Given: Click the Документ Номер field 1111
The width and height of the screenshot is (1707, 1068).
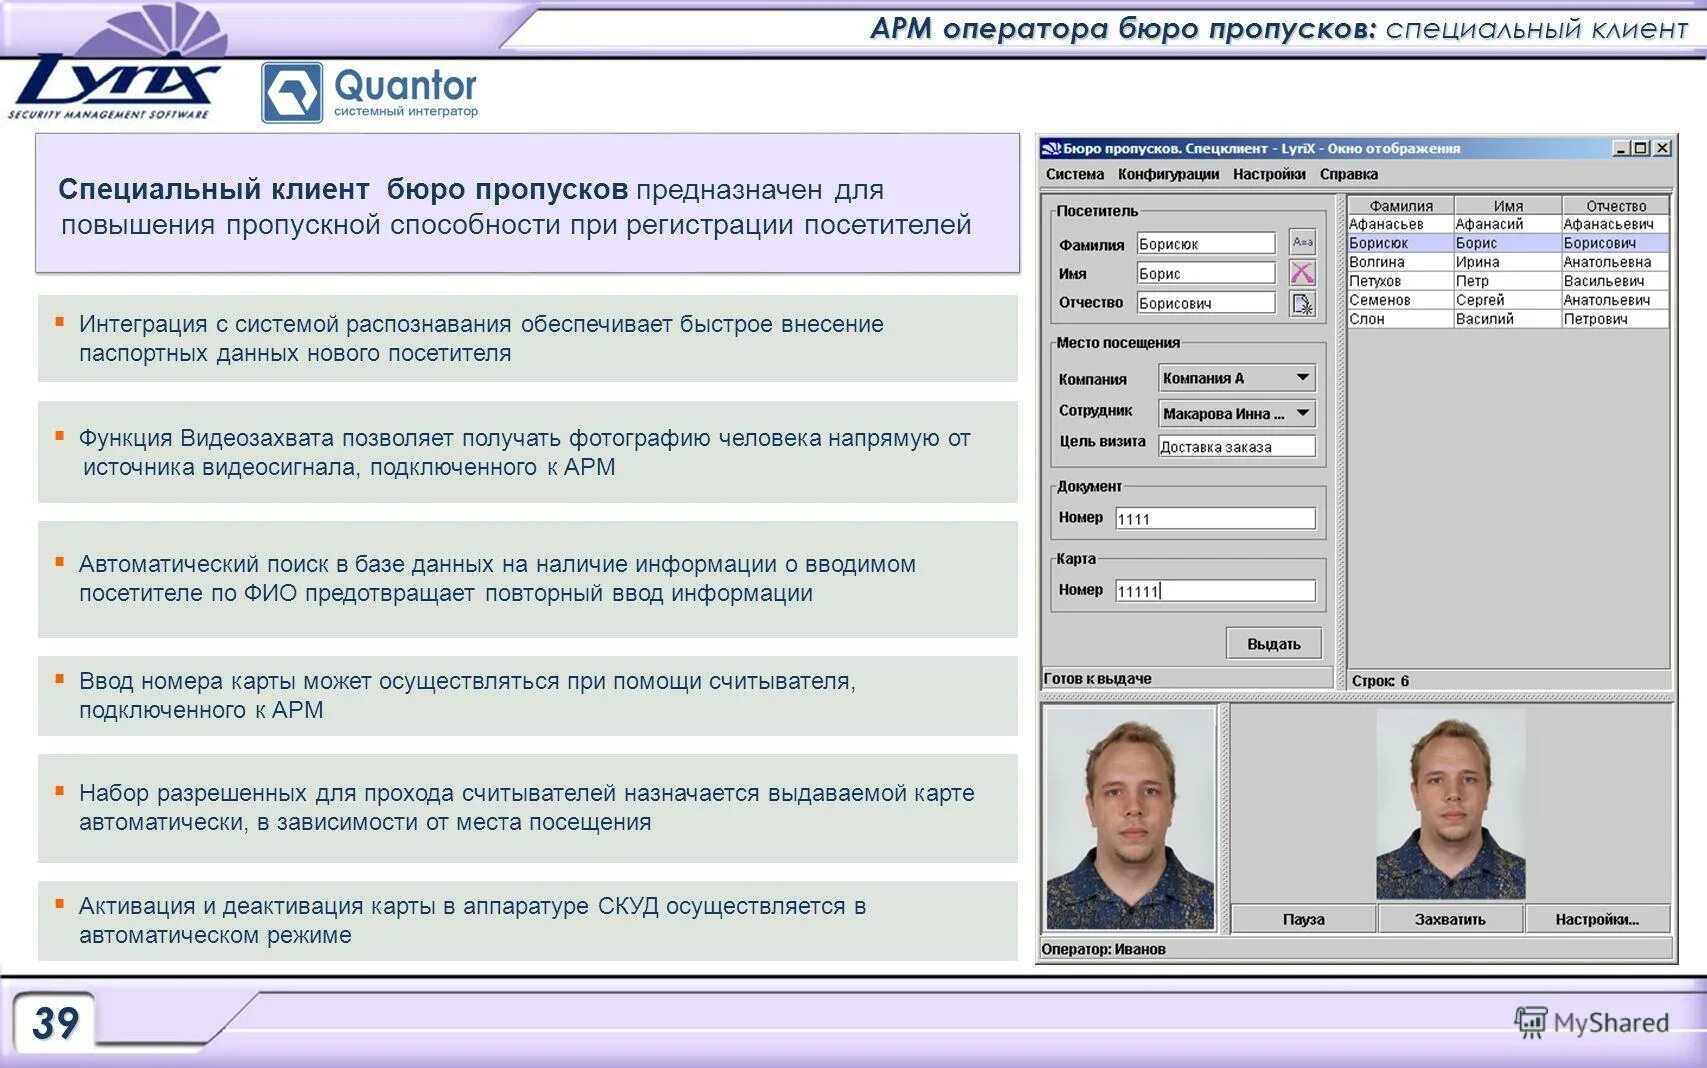Looking at the screenshot, I should coord(1215,518).
